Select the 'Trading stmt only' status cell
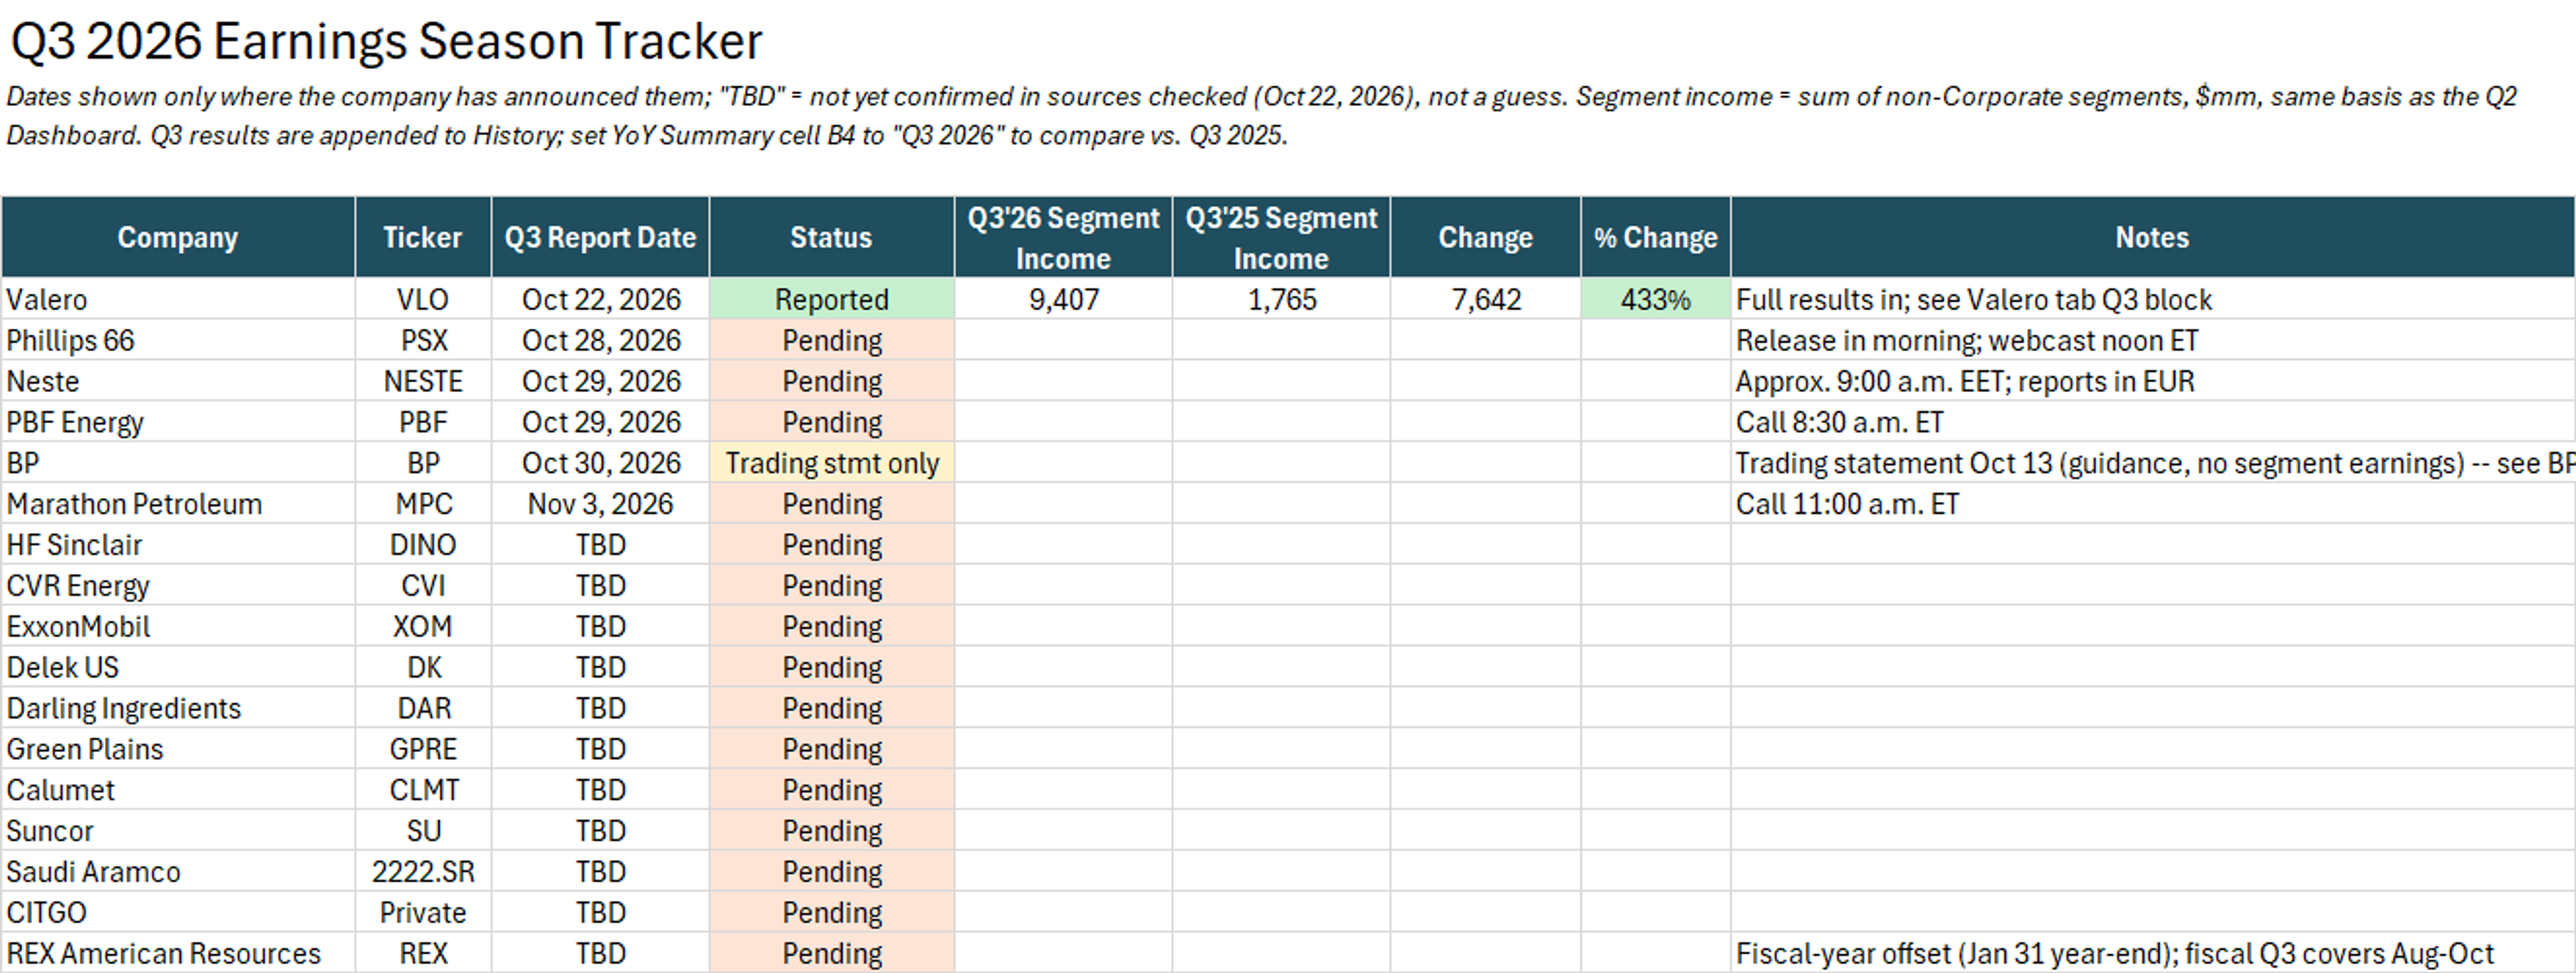This screenshot has width=2576, height=973. point(831,463)
